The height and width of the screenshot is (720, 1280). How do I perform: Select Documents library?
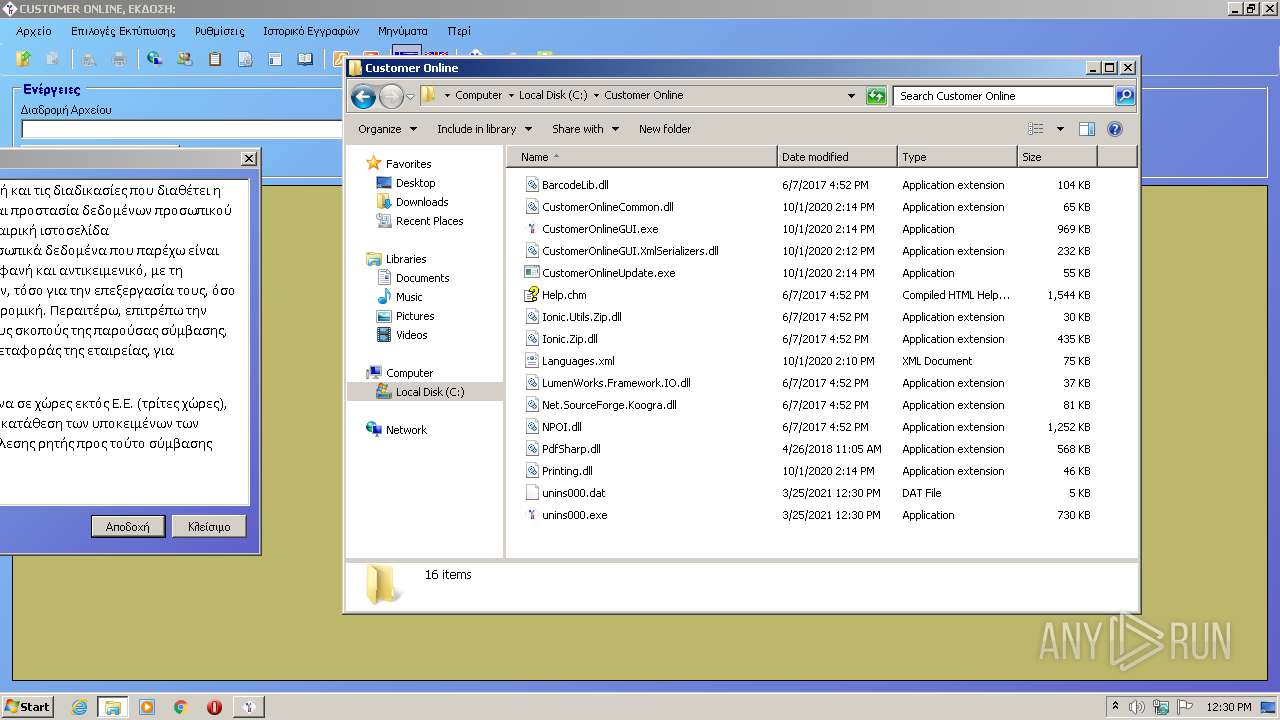[422, 278]
